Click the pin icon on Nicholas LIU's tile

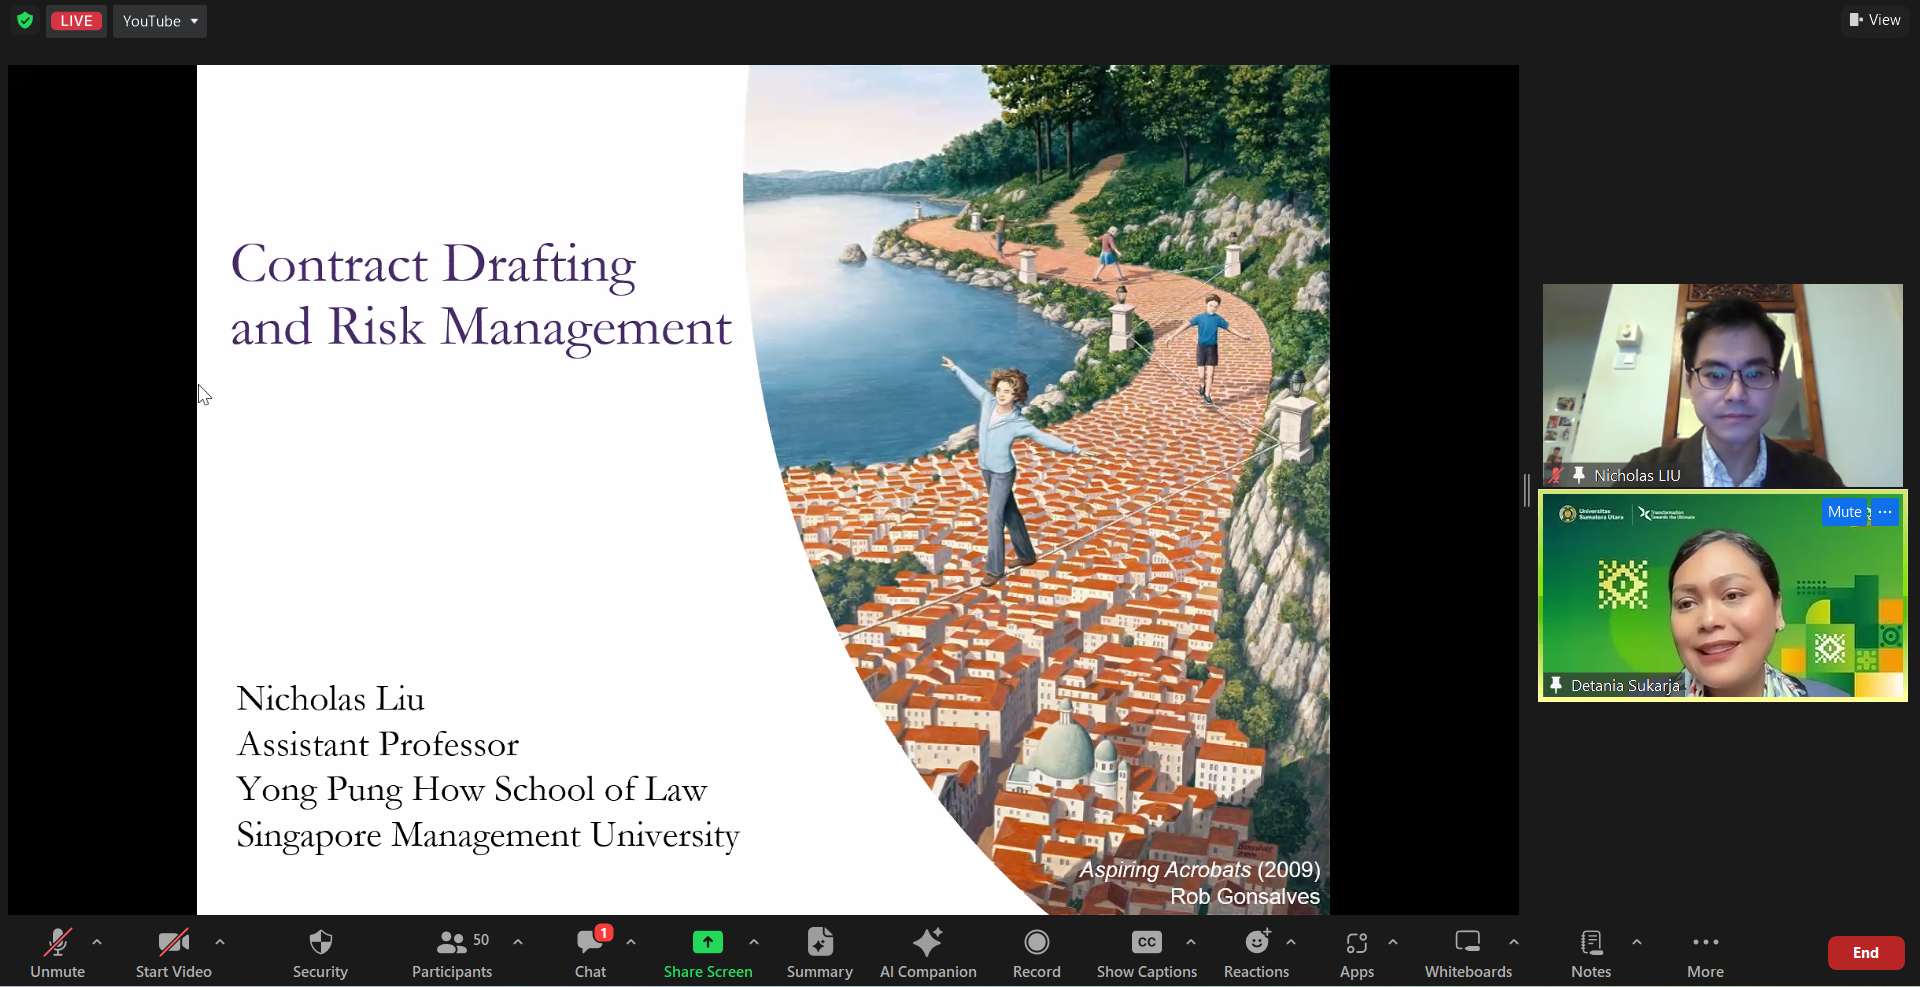coord(1579,475)
